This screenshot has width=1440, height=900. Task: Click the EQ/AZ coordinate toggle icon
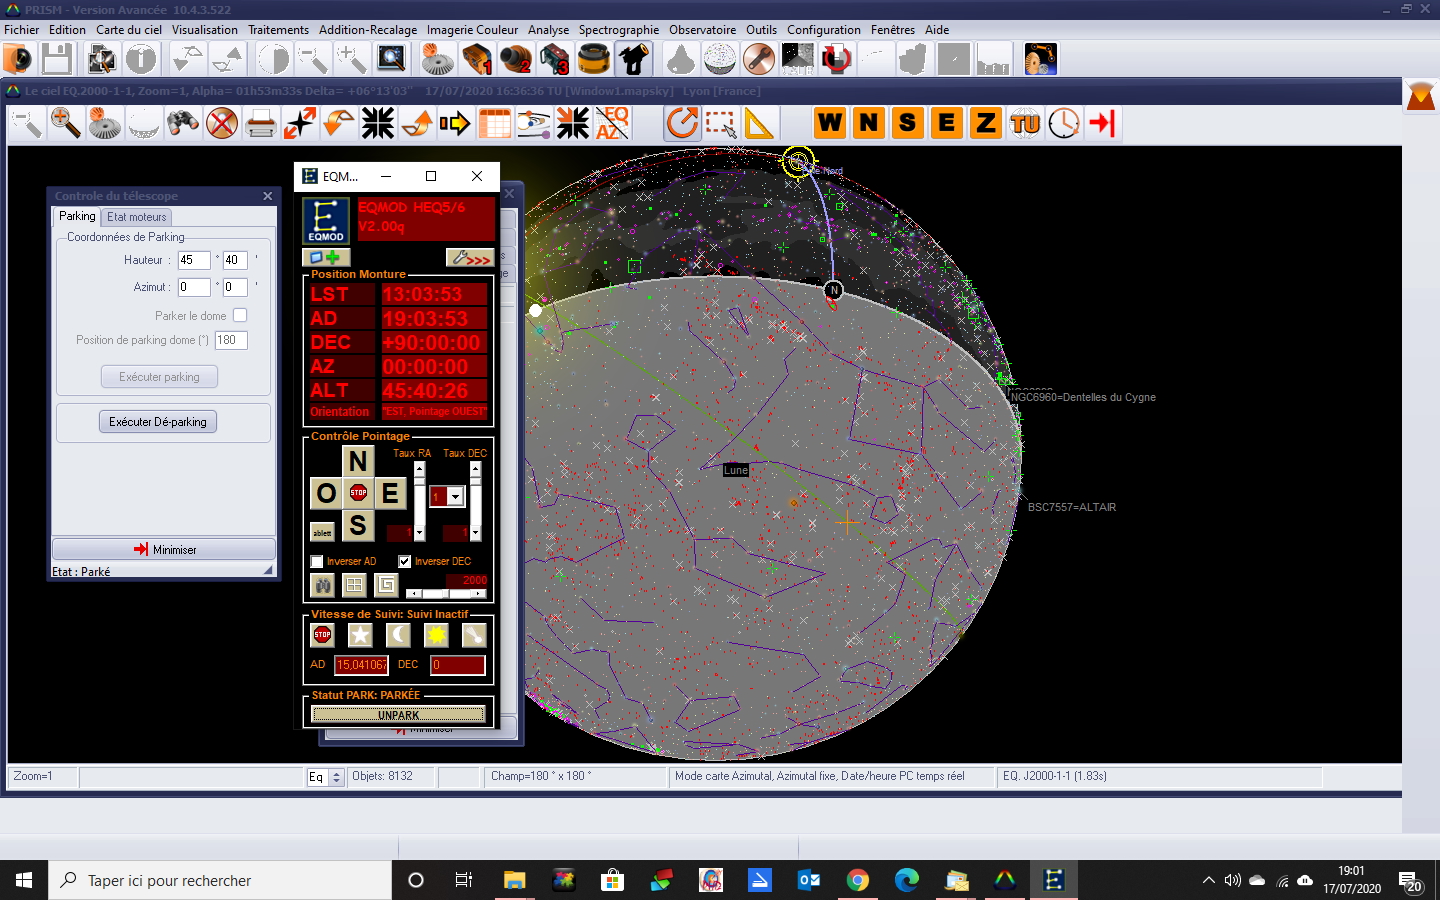click(x=612, y=124)
